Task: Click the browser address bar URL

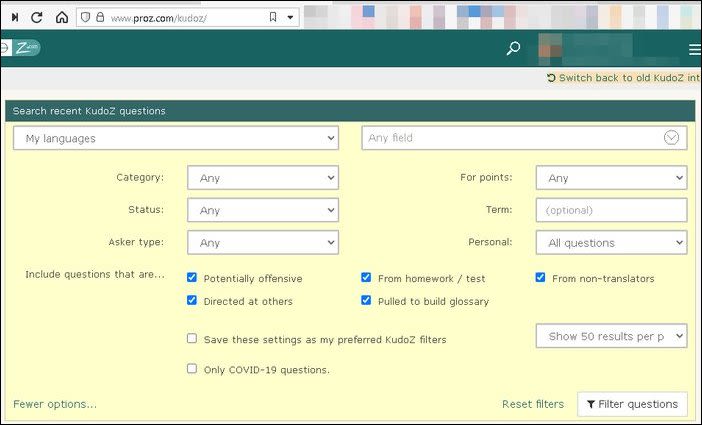Action: click(x=158, y=18)
